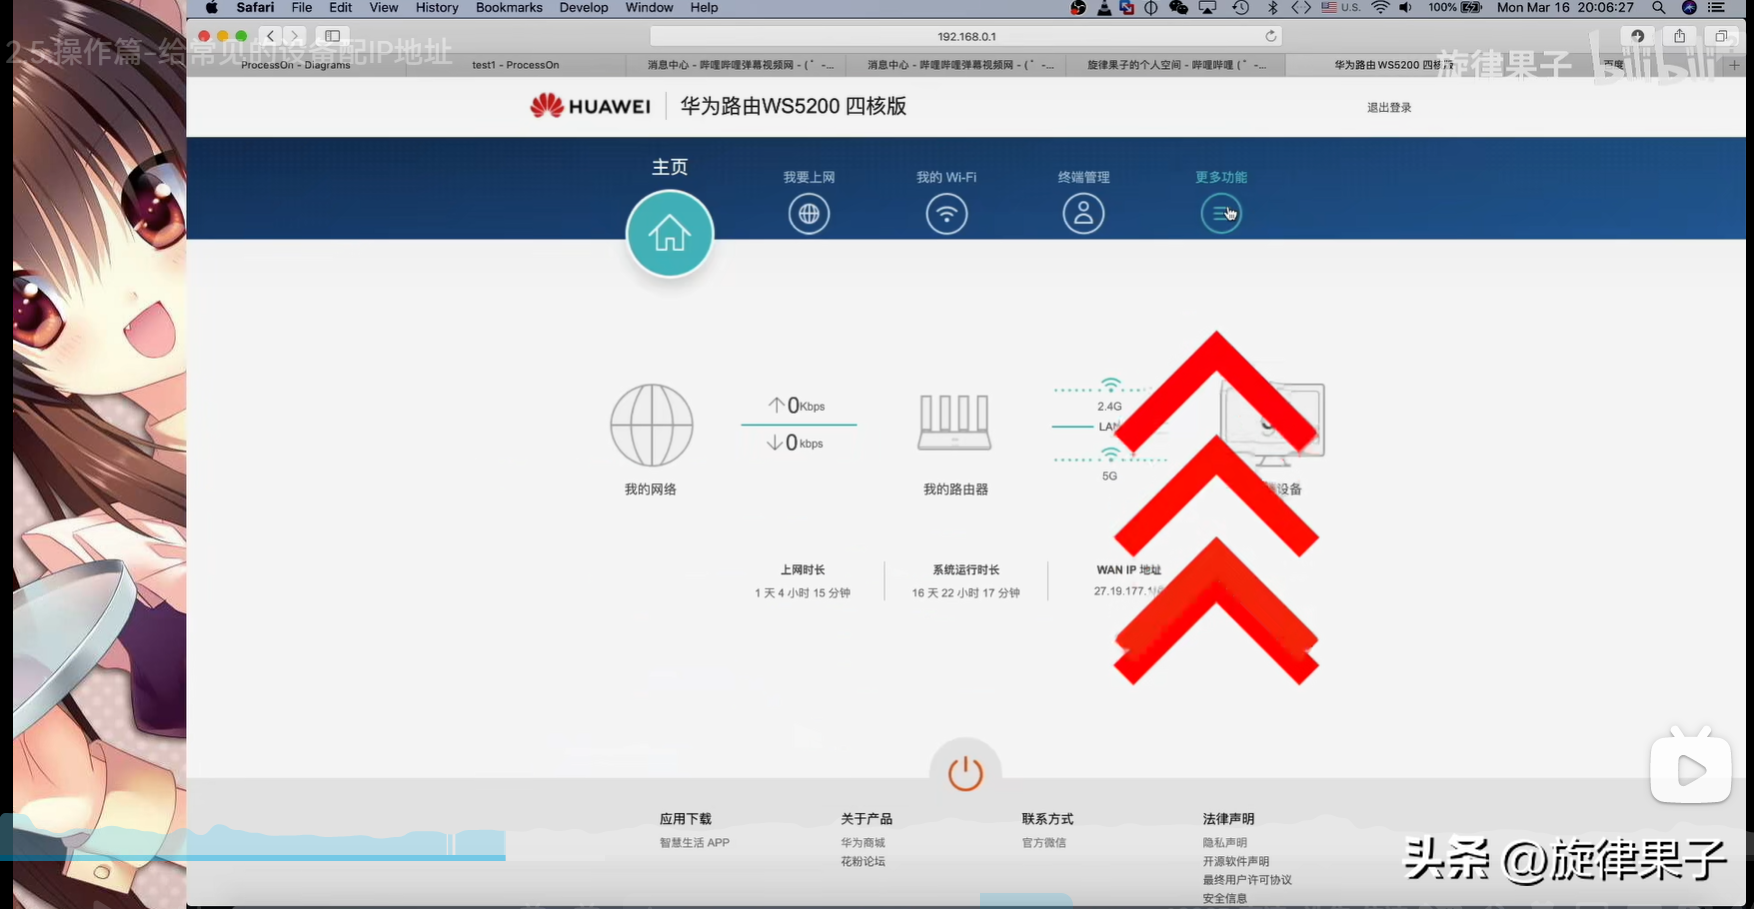Click the teal home icon (主页)
This screenshot has height=909, width=1754.
(669, 234)
